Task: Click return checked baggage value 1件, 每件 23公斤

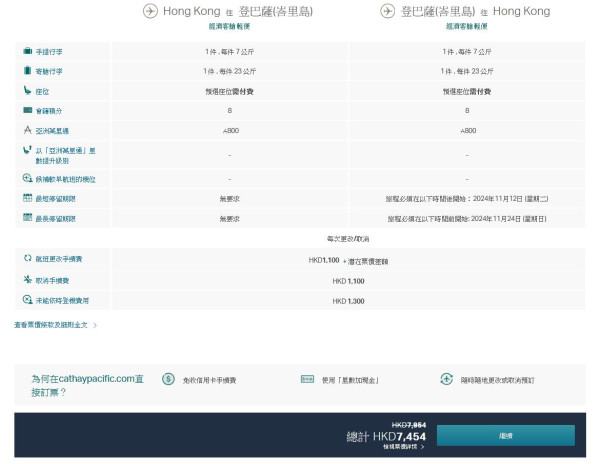Action: (x=467, y=71)
